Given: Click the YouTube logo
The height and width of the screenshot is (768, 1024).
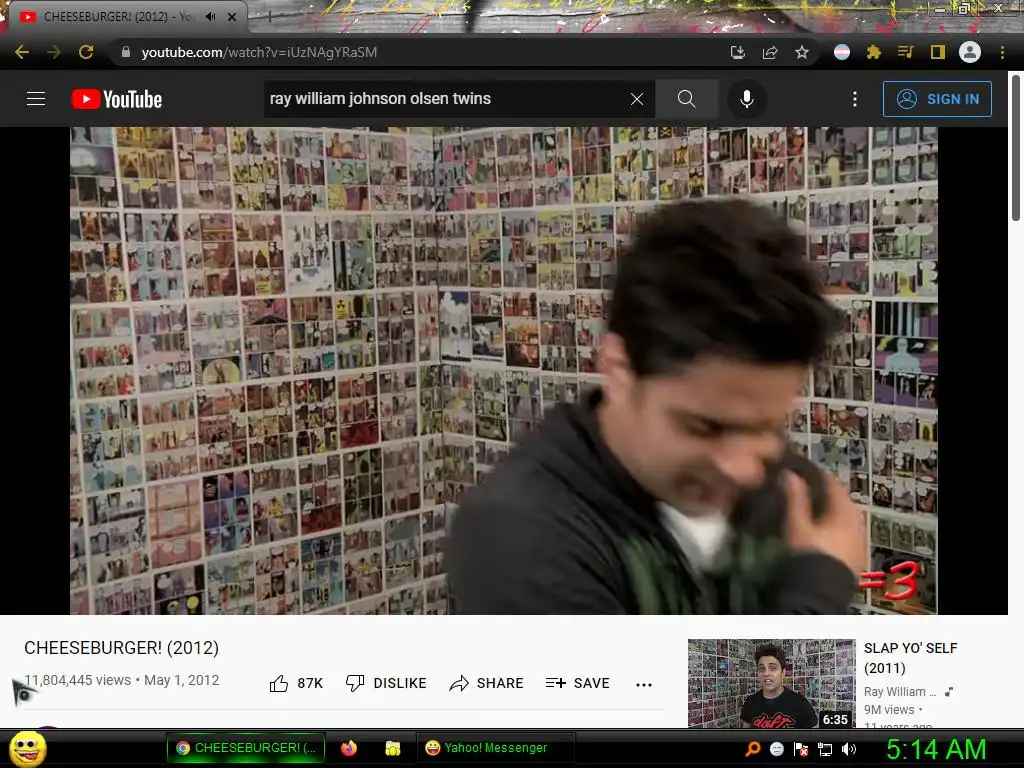Looking at the screenshot, I should (117, 99).
